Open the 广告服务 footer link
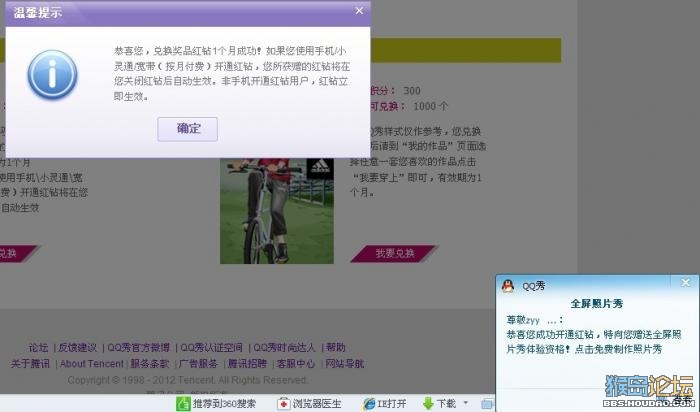700x412 pixels. tap(198, 364)
